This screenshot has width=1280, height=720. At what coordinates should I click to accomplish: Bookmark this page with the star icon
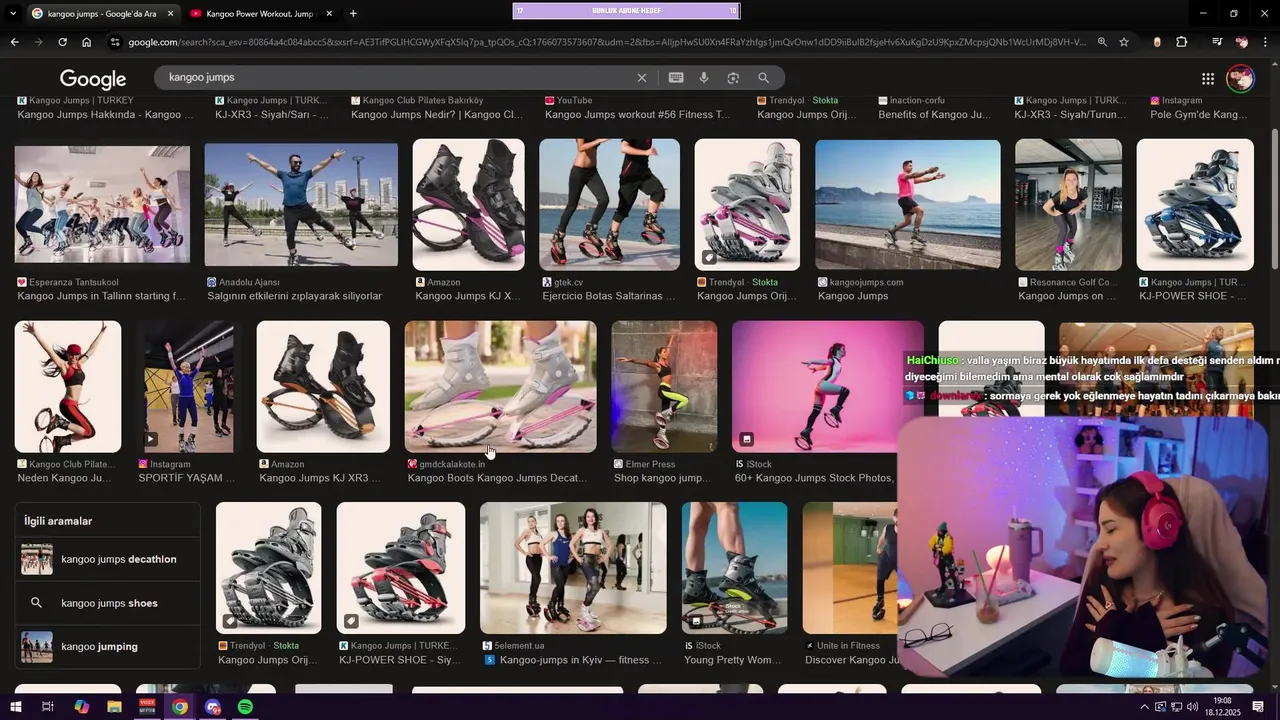[1124, 42]
